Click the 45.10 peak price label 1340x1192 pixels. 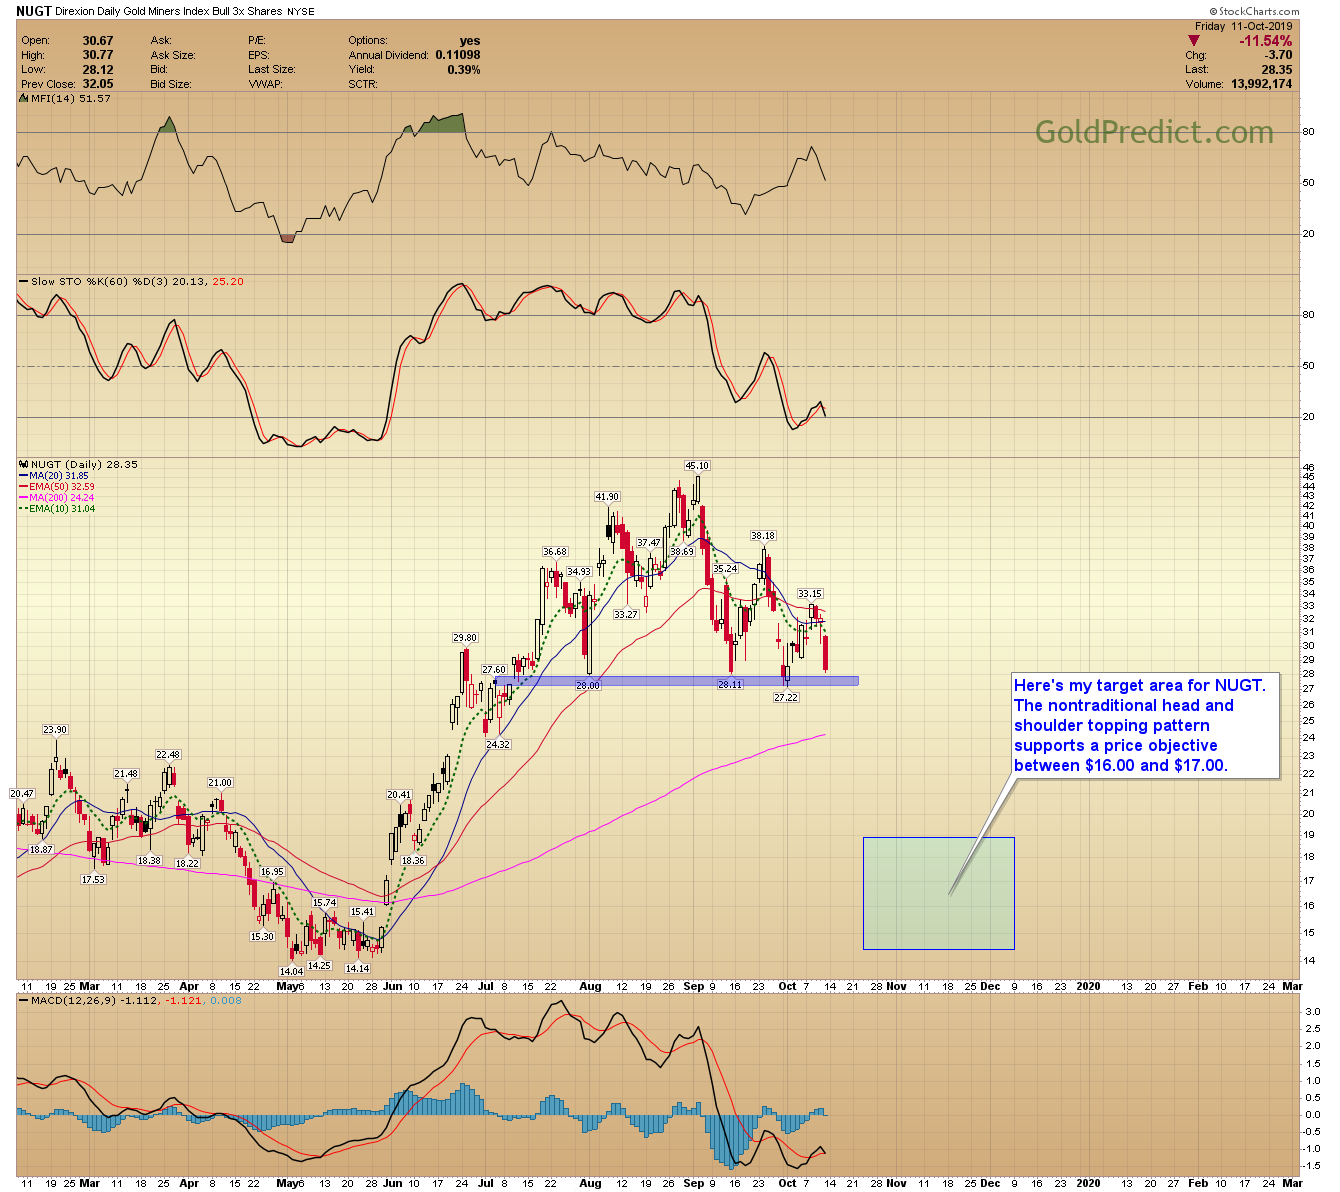(x=697, y=465)
